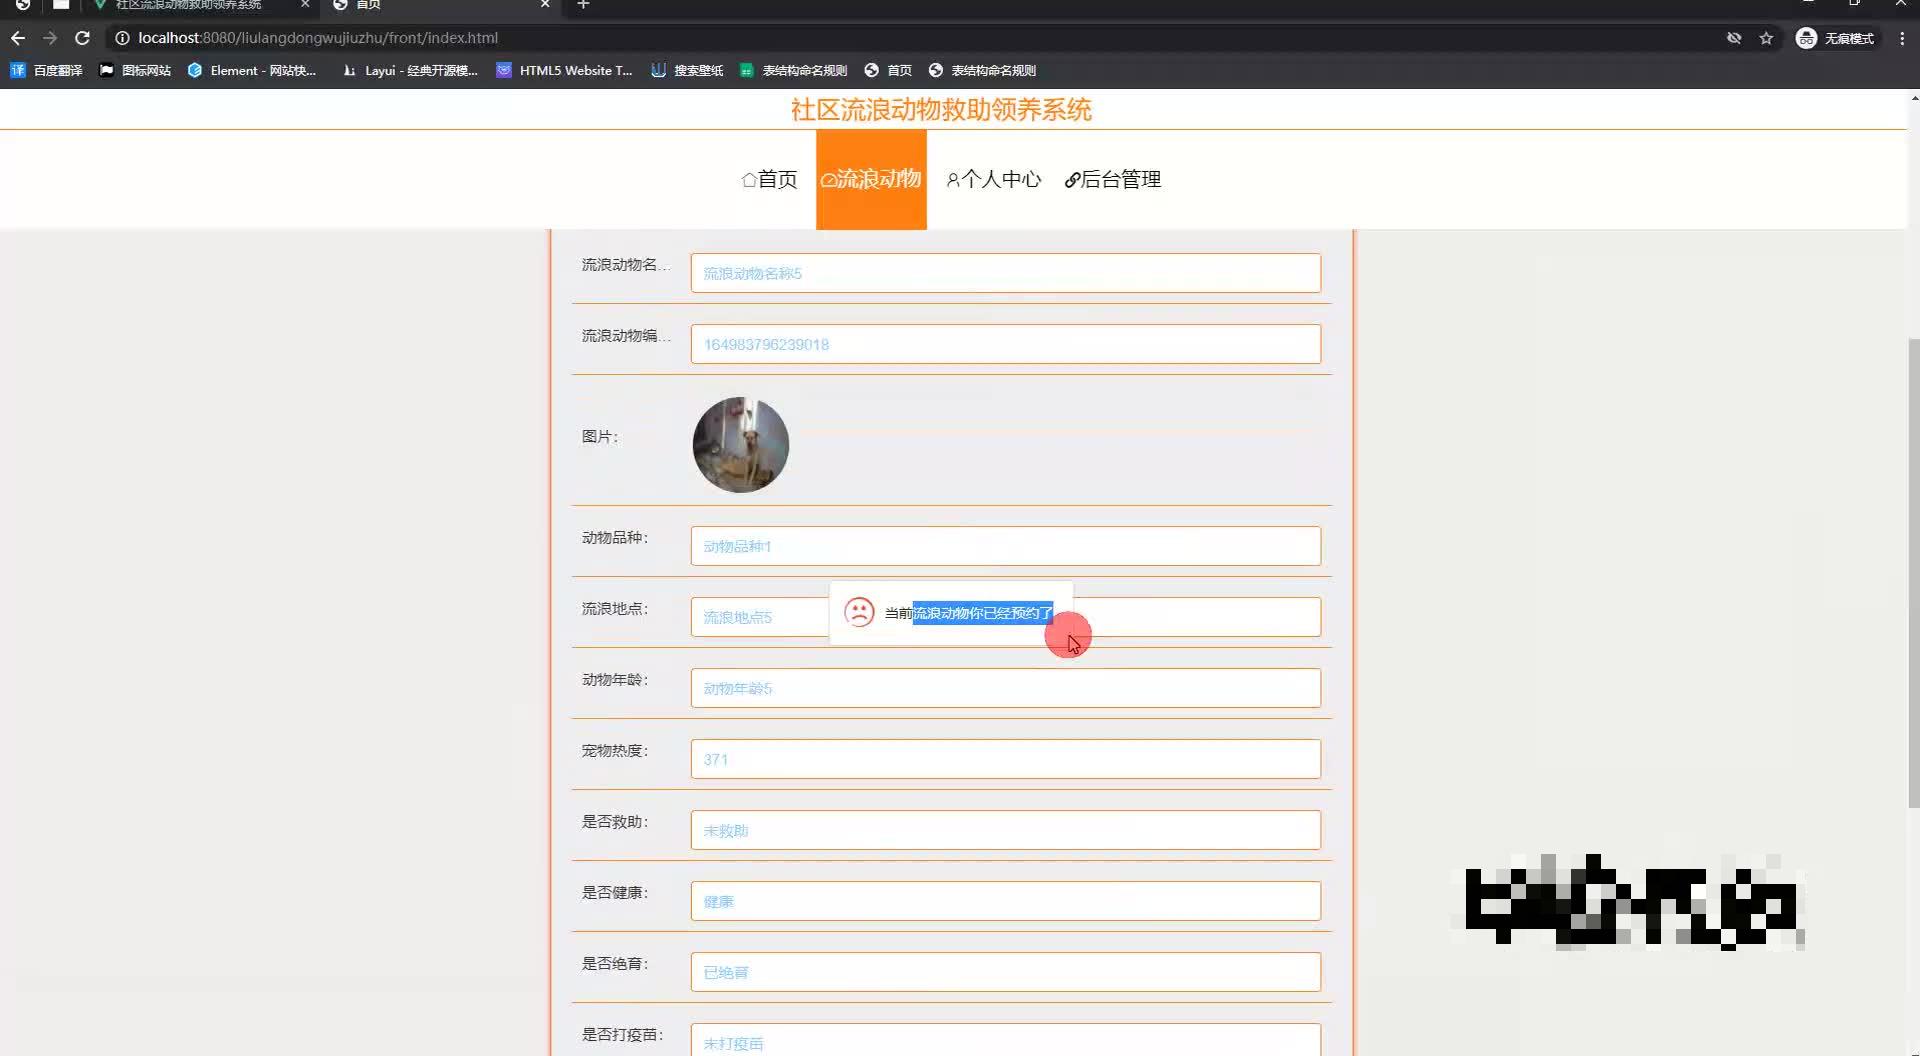
Task: Open Chrome's three-dot menu
Action: pos(1902,38)
